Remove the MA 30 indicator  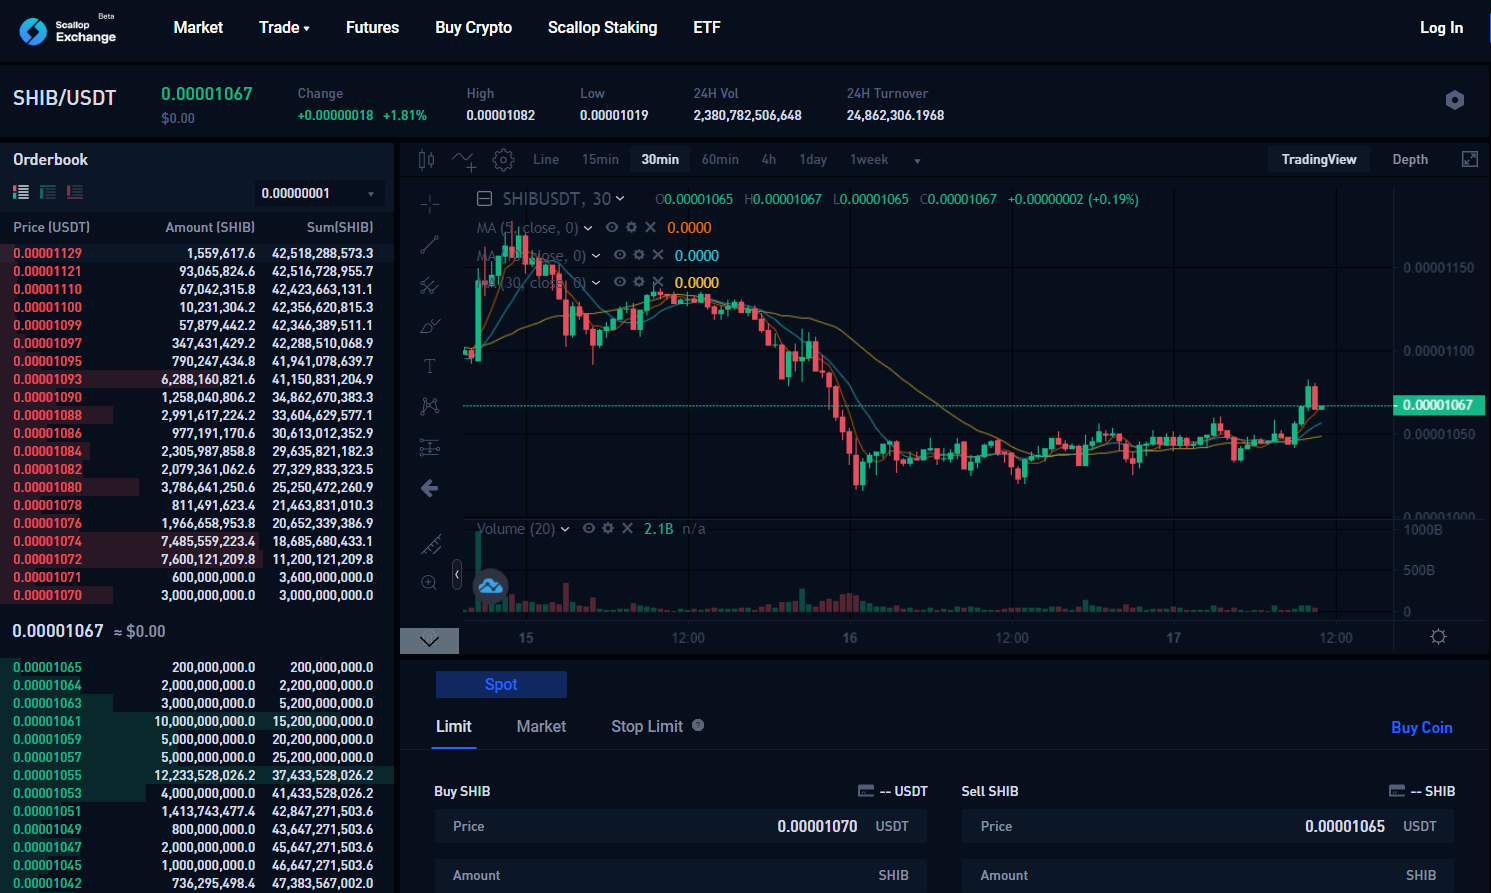(x=658, y=282)
